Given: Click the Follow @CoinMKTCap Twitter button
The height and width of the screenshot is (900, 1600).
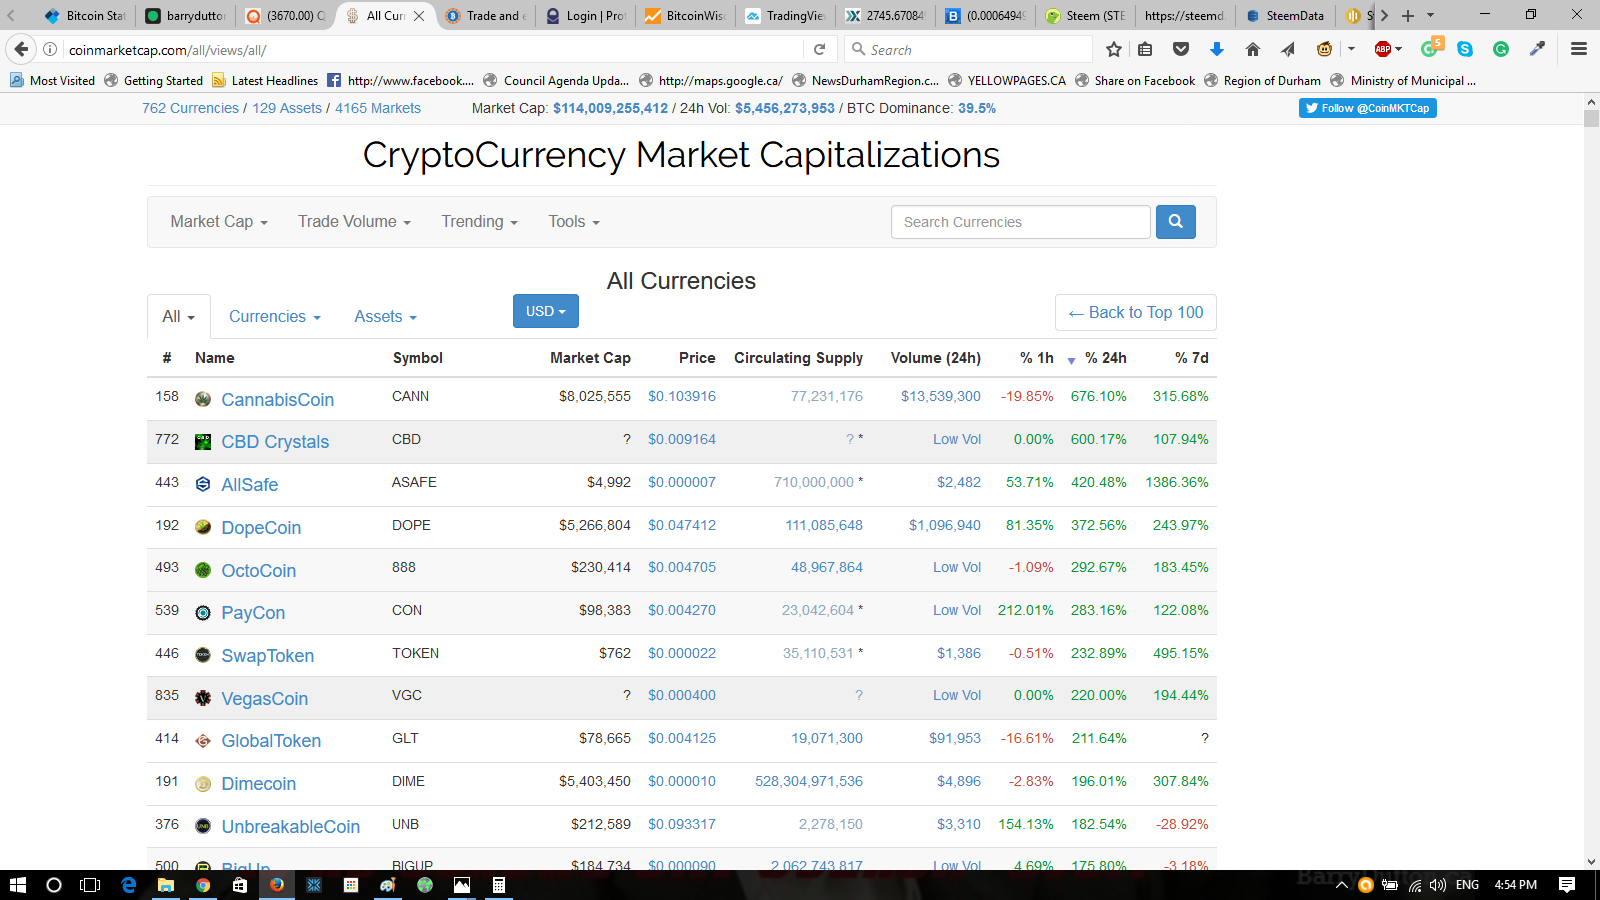Looking at the screenshot, I should pyautogui.click(x=1368, y=108).
